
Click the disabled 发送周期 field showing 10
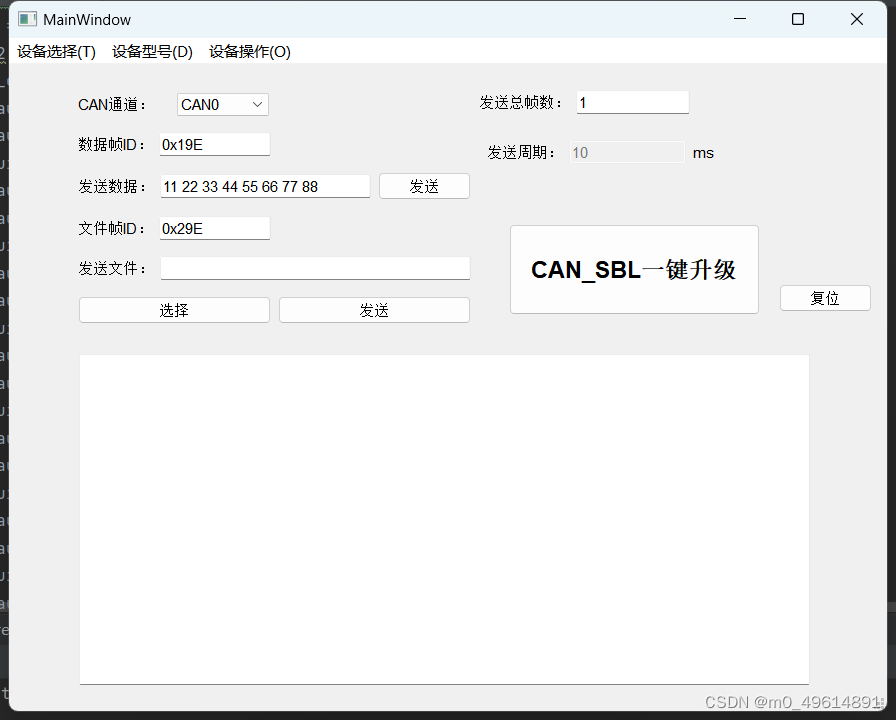[627, 152]
